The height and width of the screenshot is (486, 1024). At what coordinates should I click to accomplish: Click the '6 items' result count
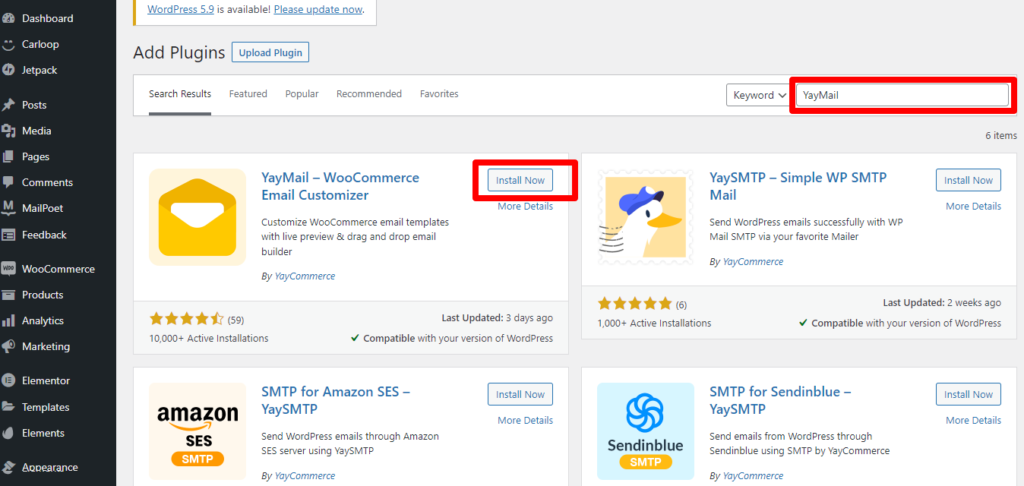coord(1001,136)
